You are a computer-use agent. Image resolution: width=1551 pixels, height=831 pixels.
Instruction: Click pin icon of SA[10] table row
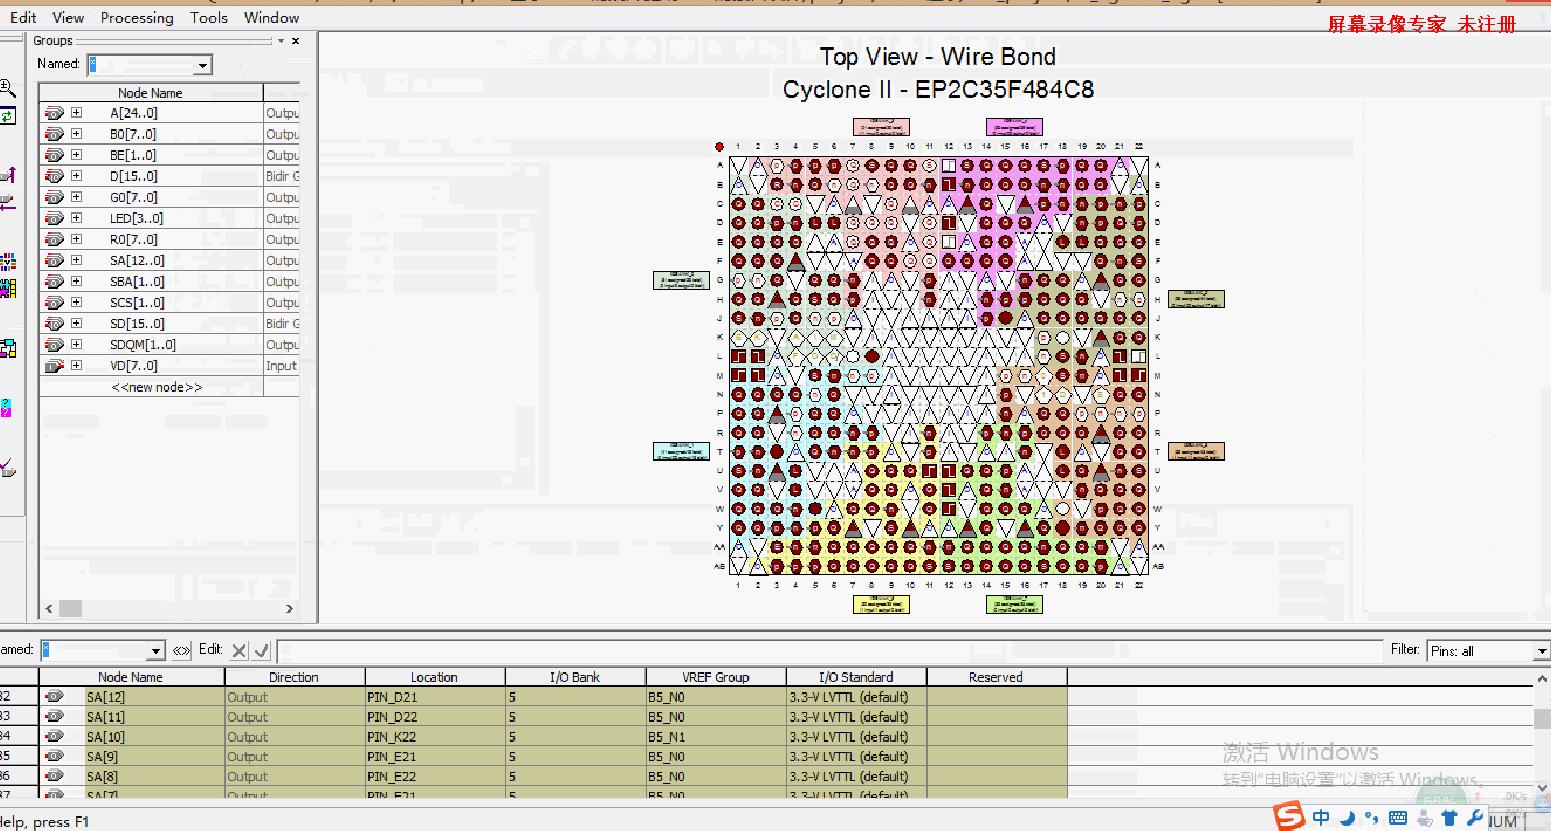(x=54, y=736)
